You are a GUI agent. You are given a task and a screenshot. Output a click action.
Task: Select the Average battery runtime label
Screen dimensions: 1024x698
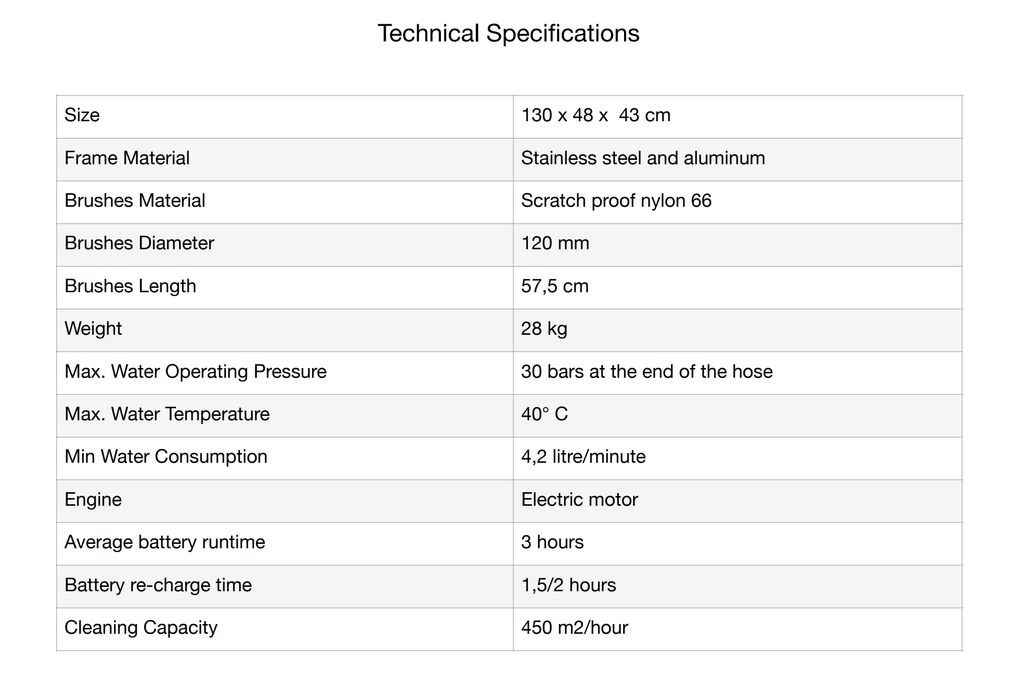click(165, 542)
